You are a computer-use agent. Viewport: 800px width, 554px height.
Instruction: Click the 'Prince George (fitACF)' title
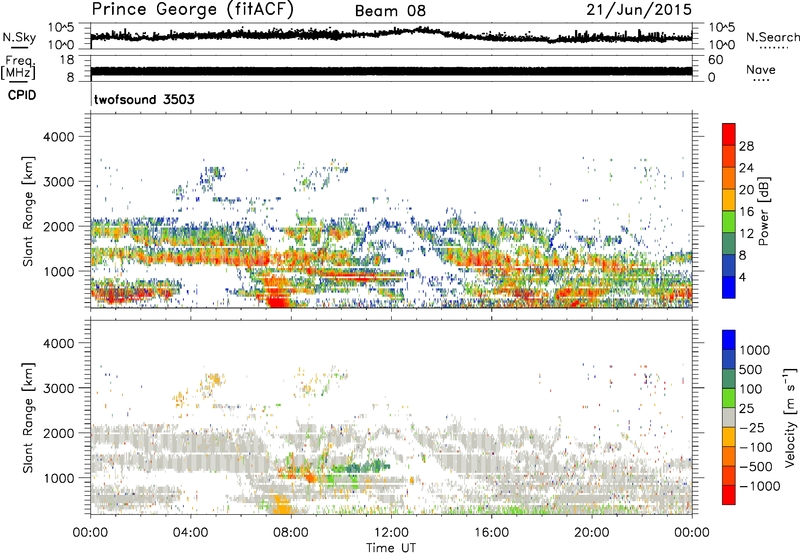tap(193, 9)
